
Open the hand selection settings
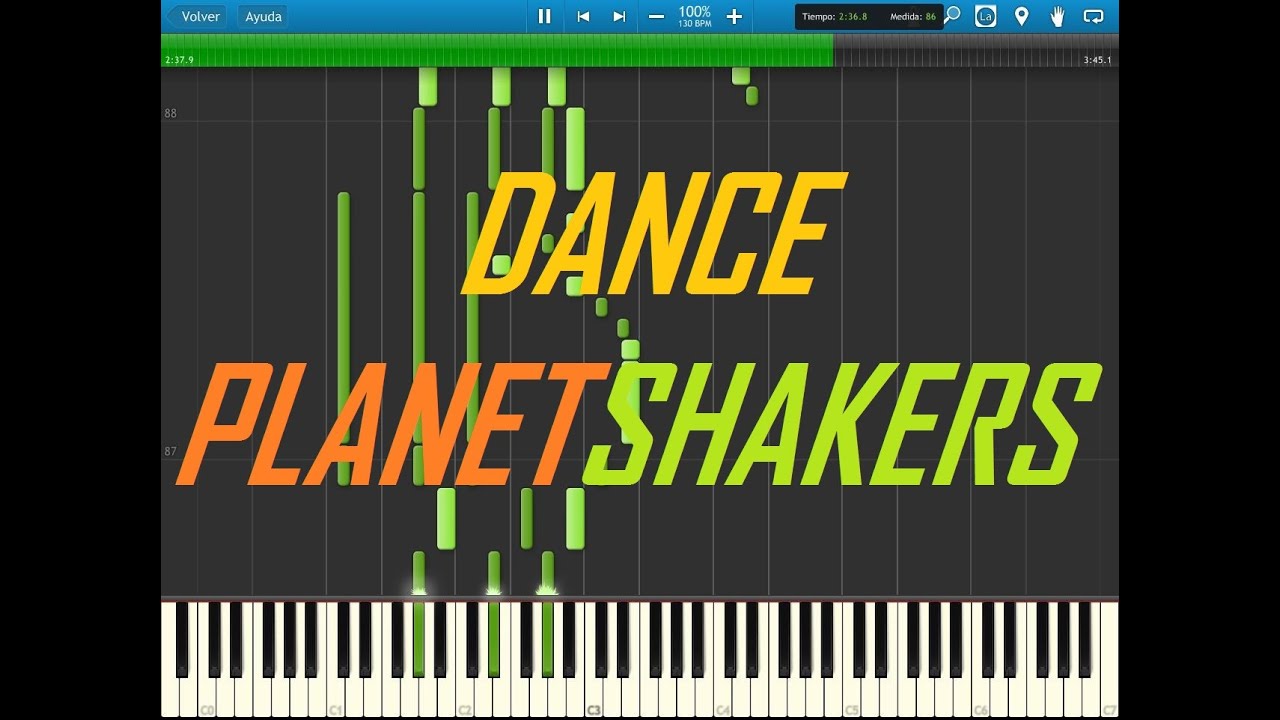click(1057, 16)
